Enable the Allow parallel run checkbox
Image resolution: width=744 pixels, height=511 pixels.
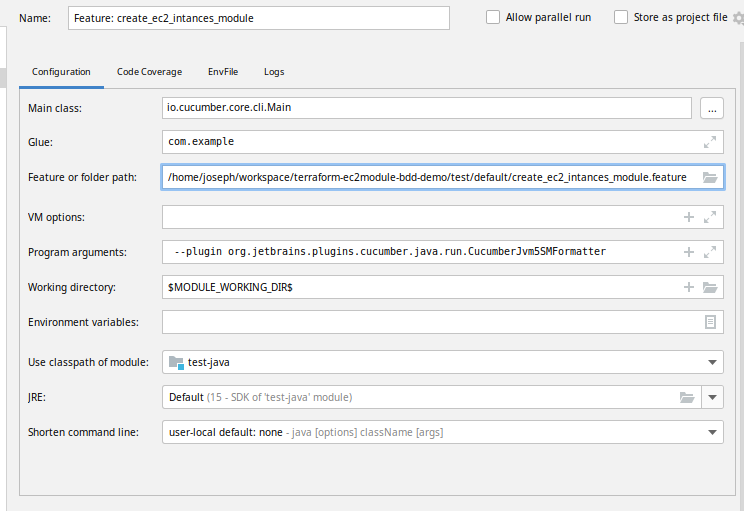click(493, 17)
